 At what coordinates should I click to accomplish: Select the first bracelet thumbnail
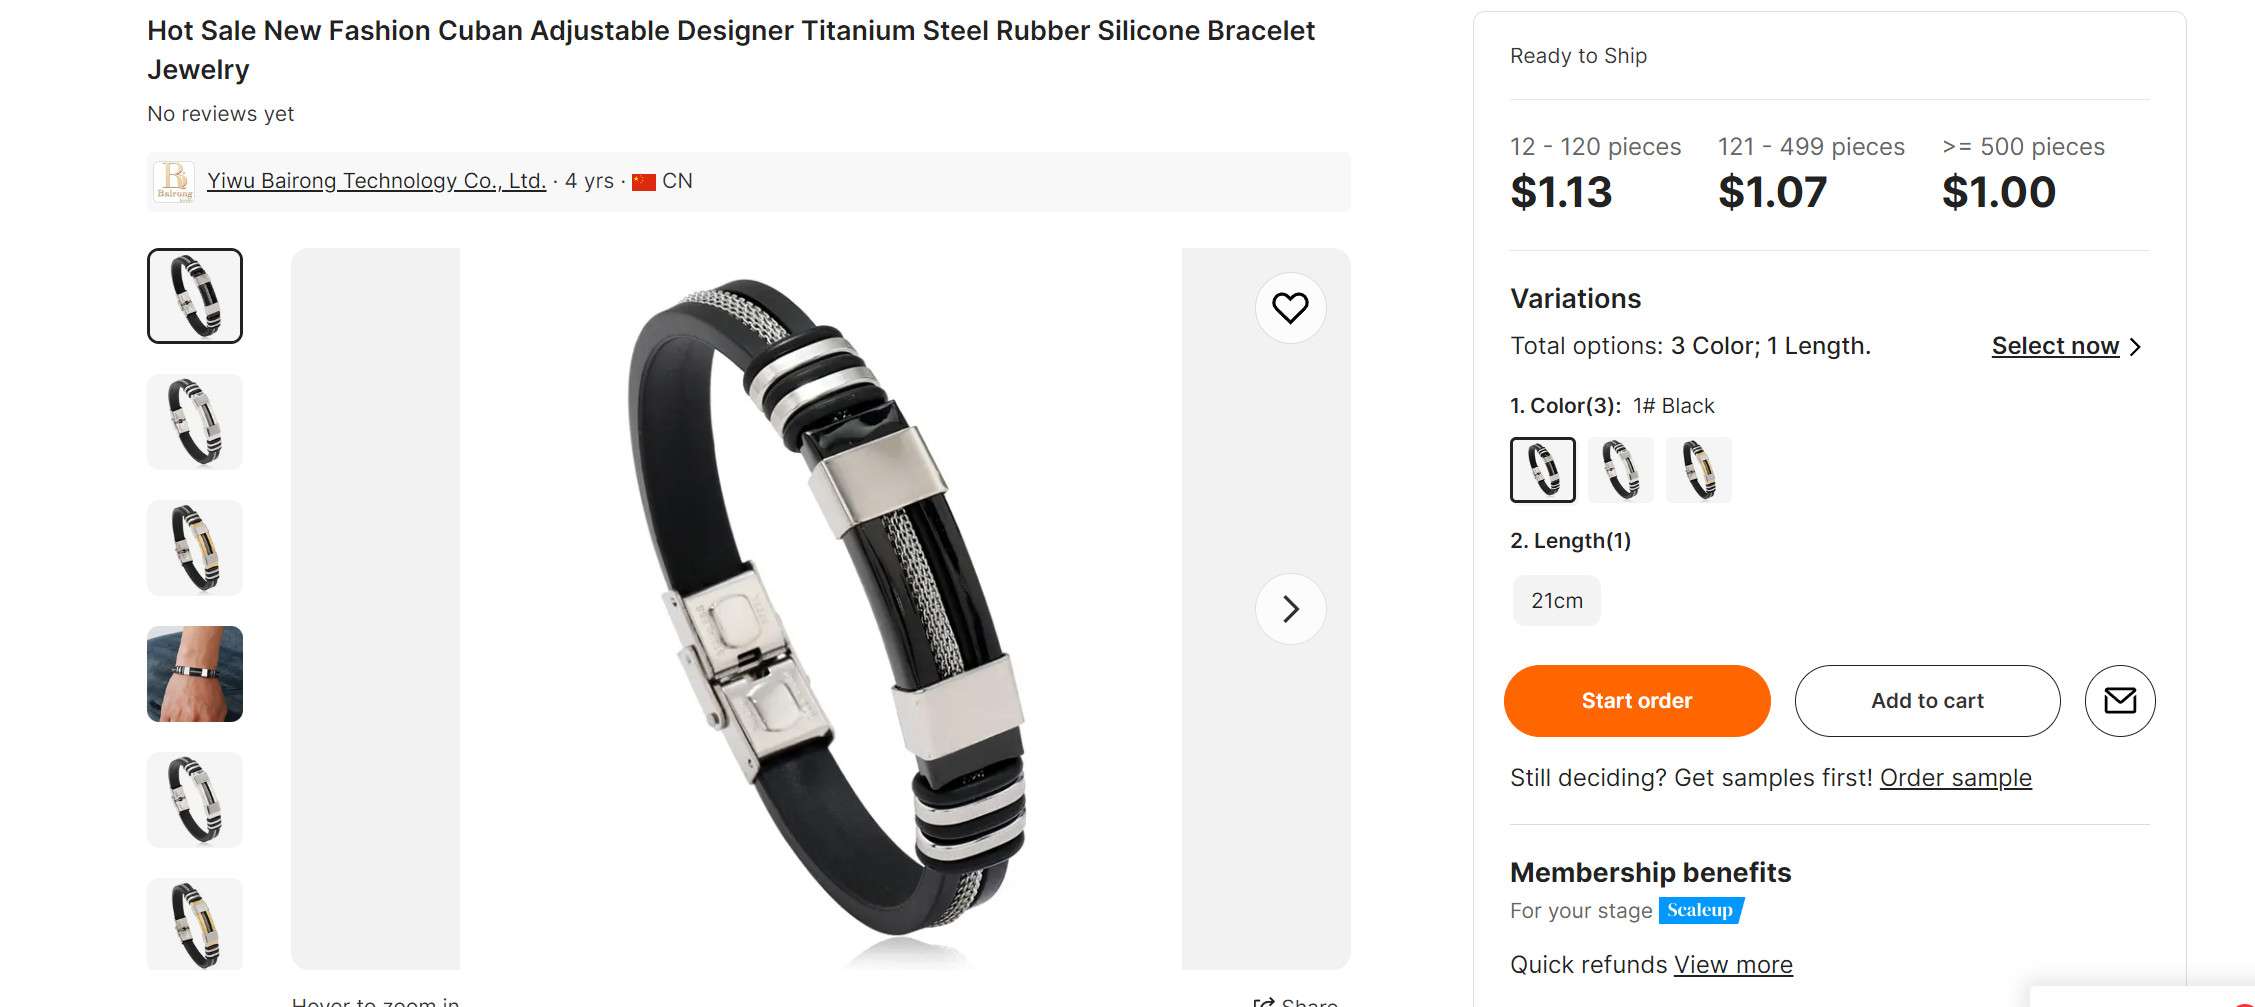[x=195, y=296]
